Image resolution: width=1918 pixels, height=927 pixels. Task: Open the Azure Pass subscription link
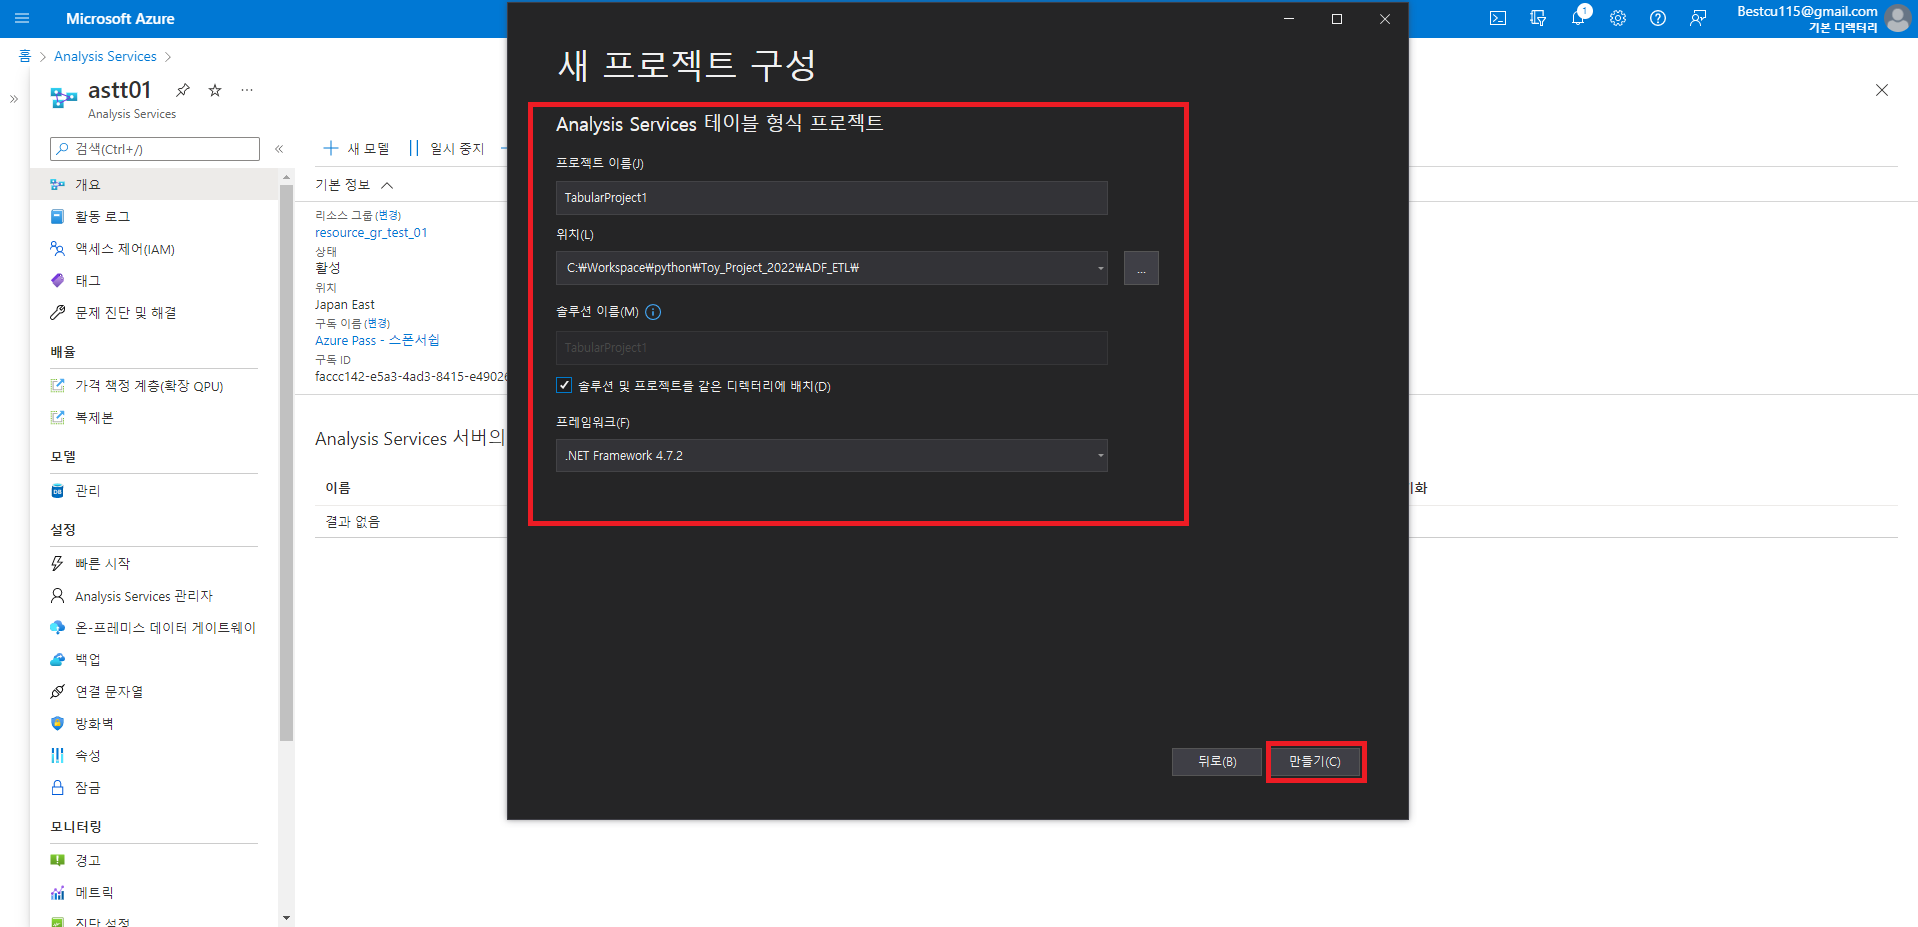pos(377,340)
